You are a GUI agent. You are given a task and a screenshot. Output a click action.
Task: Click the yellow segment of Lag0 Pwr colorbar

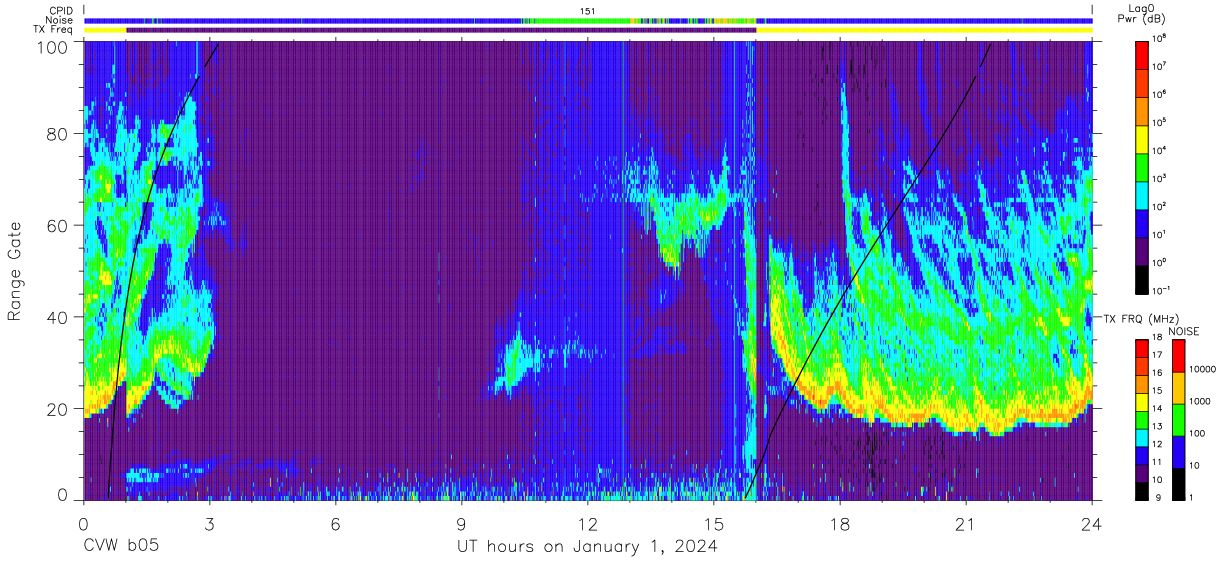click(1142, 138)
